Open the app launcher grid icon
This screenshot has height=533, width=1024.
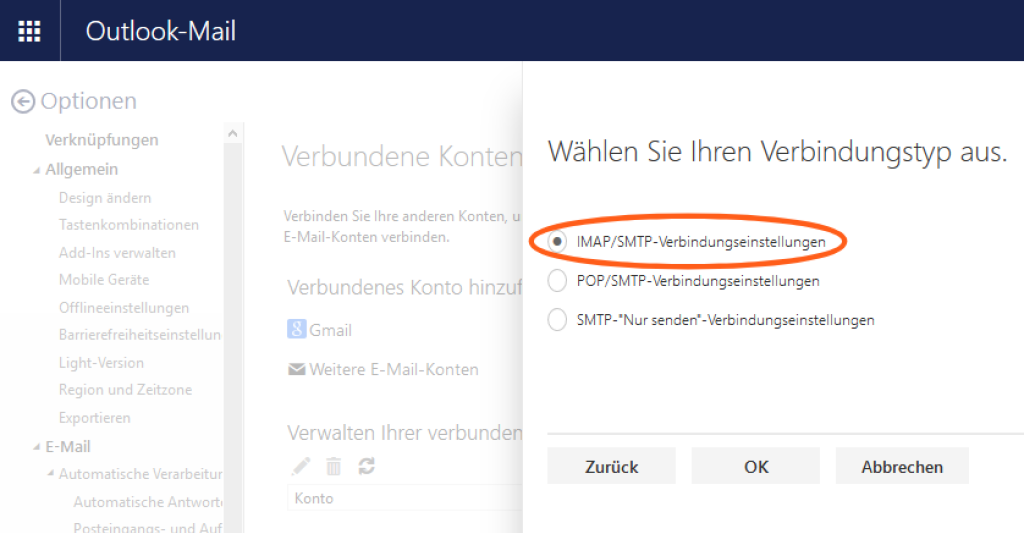29,31
